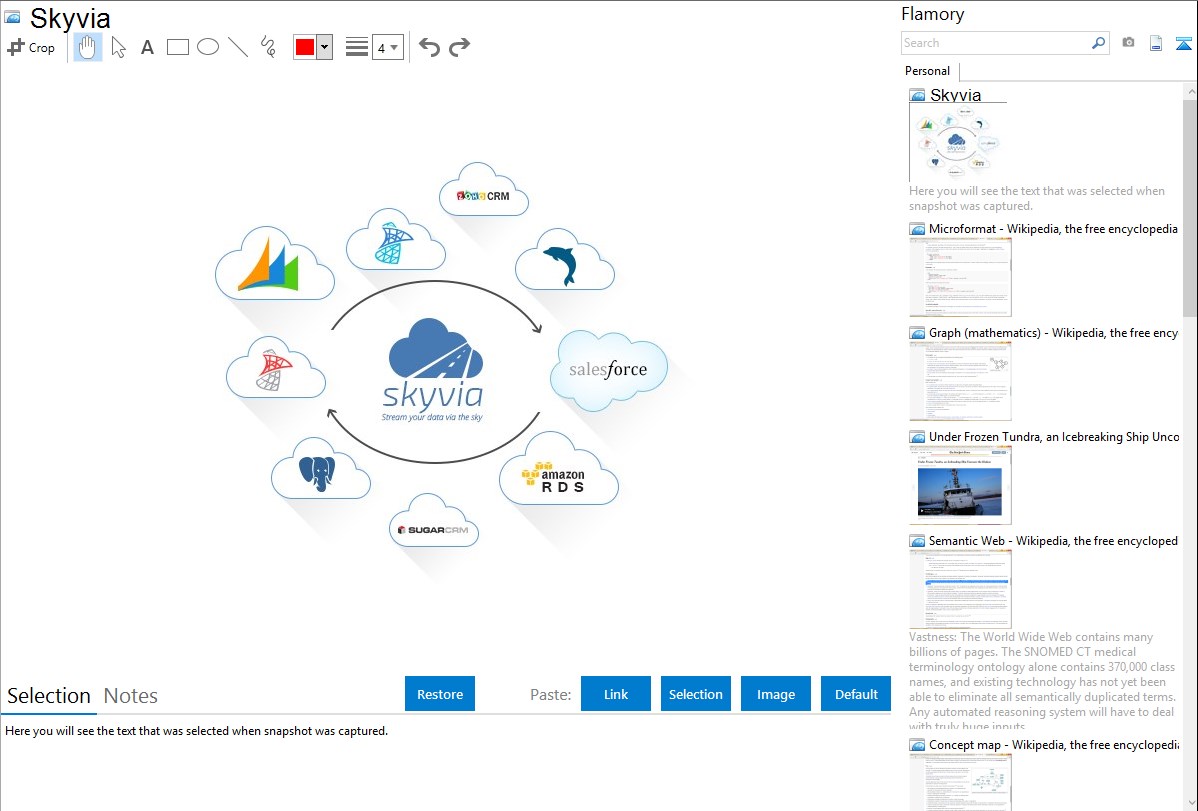Open the color picker dropdown arrow
The image size is (1198, 811).
pos(325,47)
